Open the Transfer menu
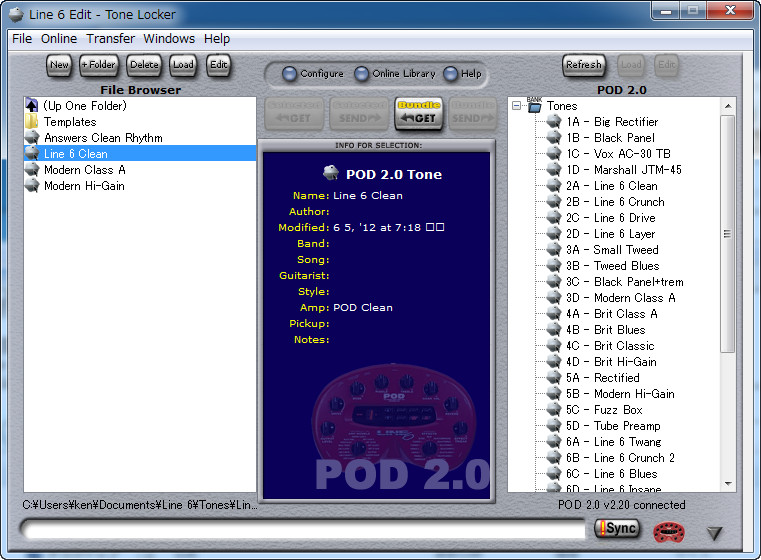The image size is (761, 560). pos(110,39)
